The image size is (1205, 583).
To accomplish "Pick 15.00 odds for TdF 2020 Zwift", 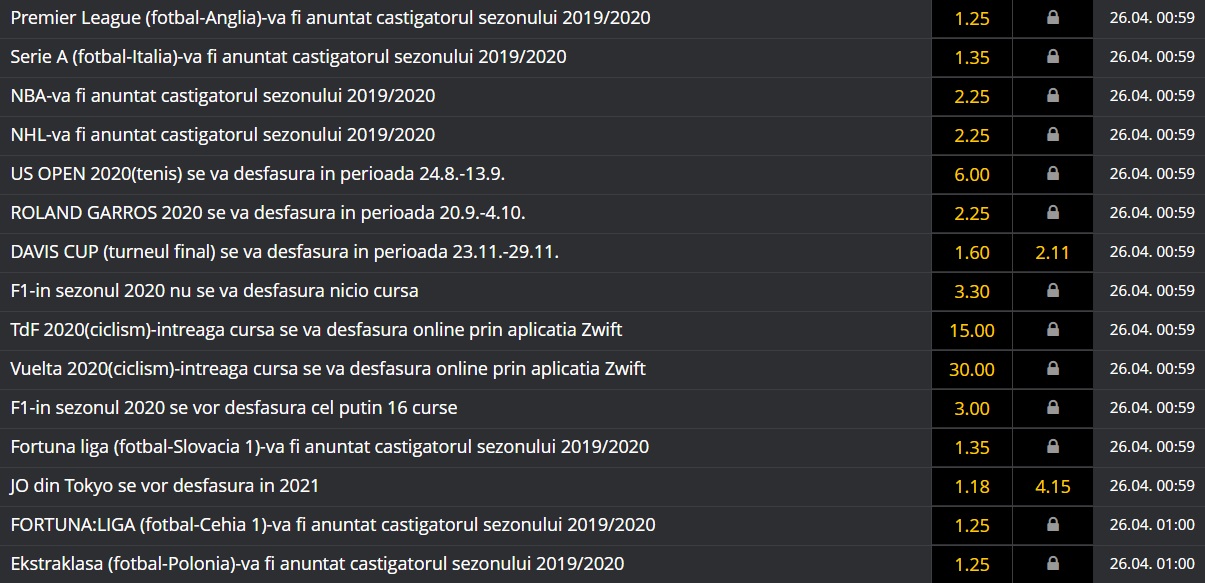I will pos(972,330).
